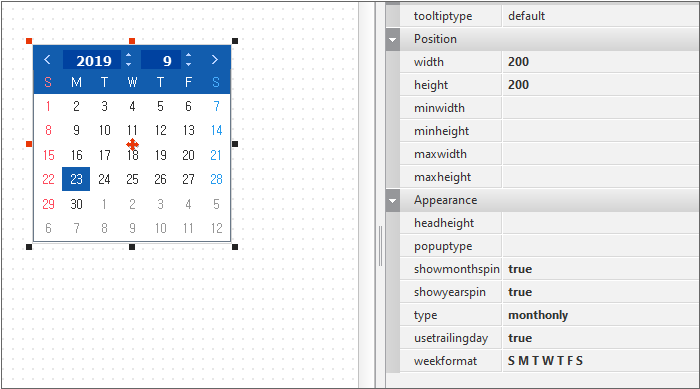Screen dimensions: 700x389
Task: Decrease the month with the down spinner
Action: (188, 64)
